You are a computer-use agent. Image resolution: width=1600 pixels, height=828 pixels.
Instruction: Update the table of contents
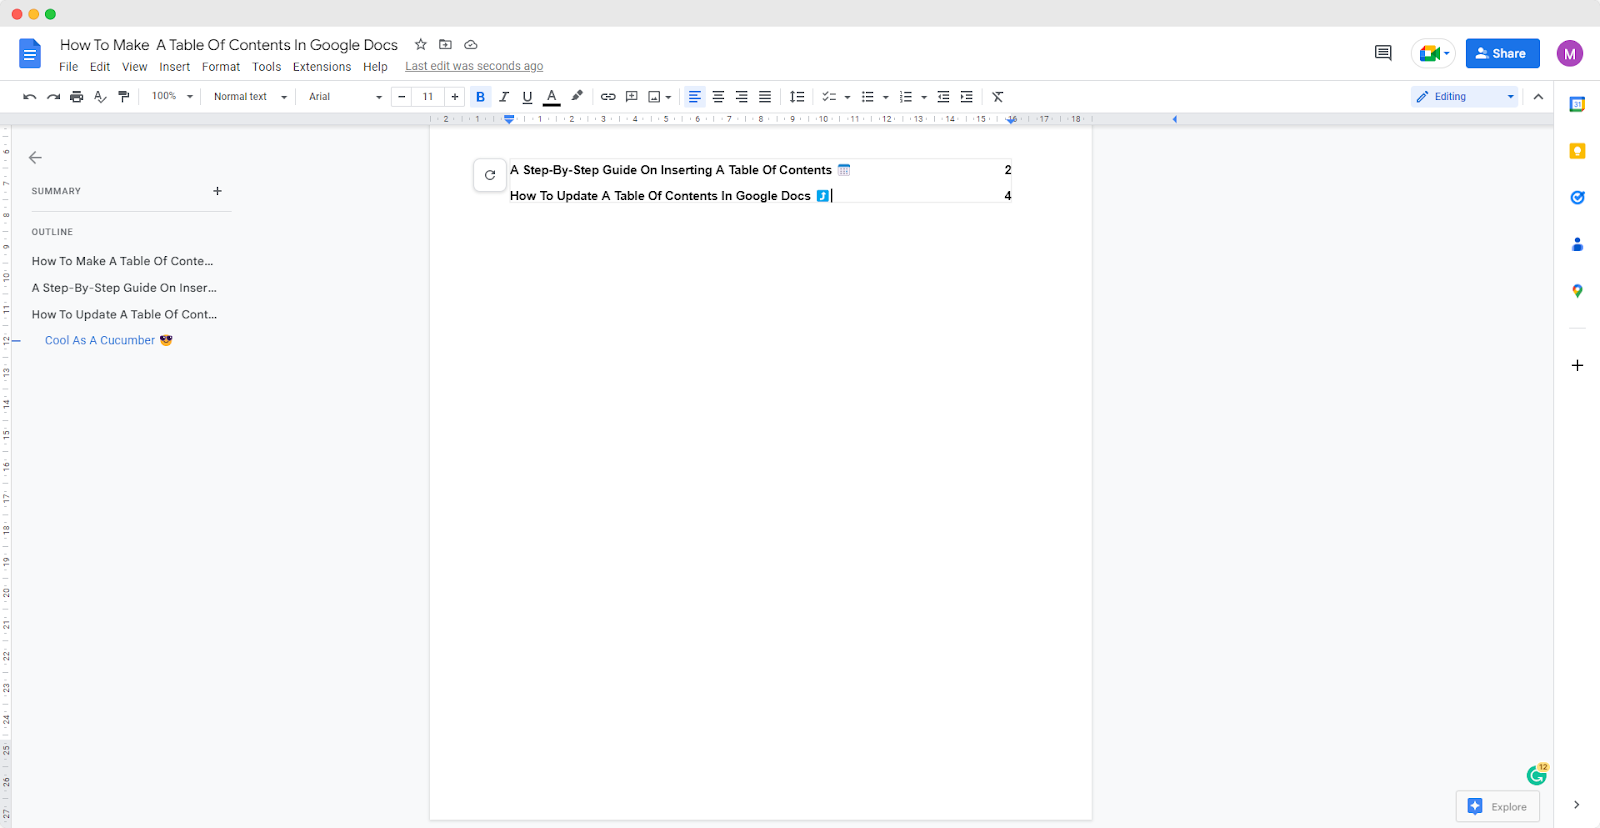[490, 175]
